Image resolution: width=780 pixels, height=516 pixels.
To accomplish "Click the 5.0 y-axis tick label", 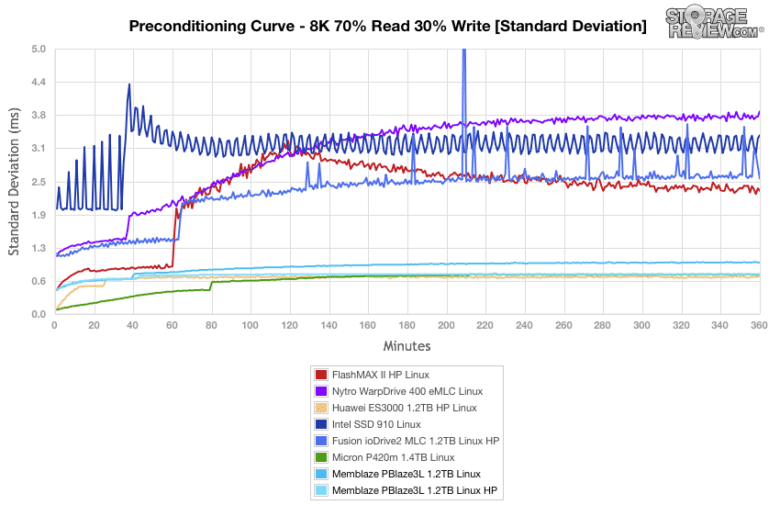I will [x=38, y=49].
